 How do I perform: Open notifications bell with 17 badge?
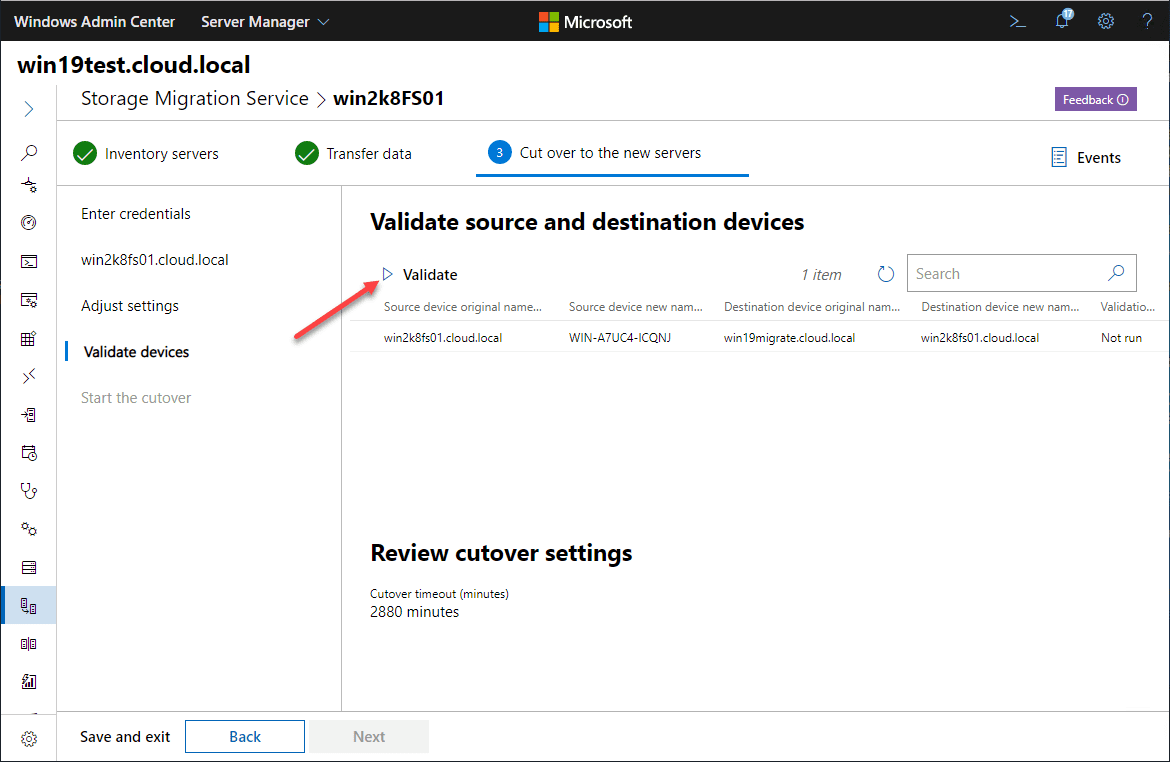[1062, 21]
